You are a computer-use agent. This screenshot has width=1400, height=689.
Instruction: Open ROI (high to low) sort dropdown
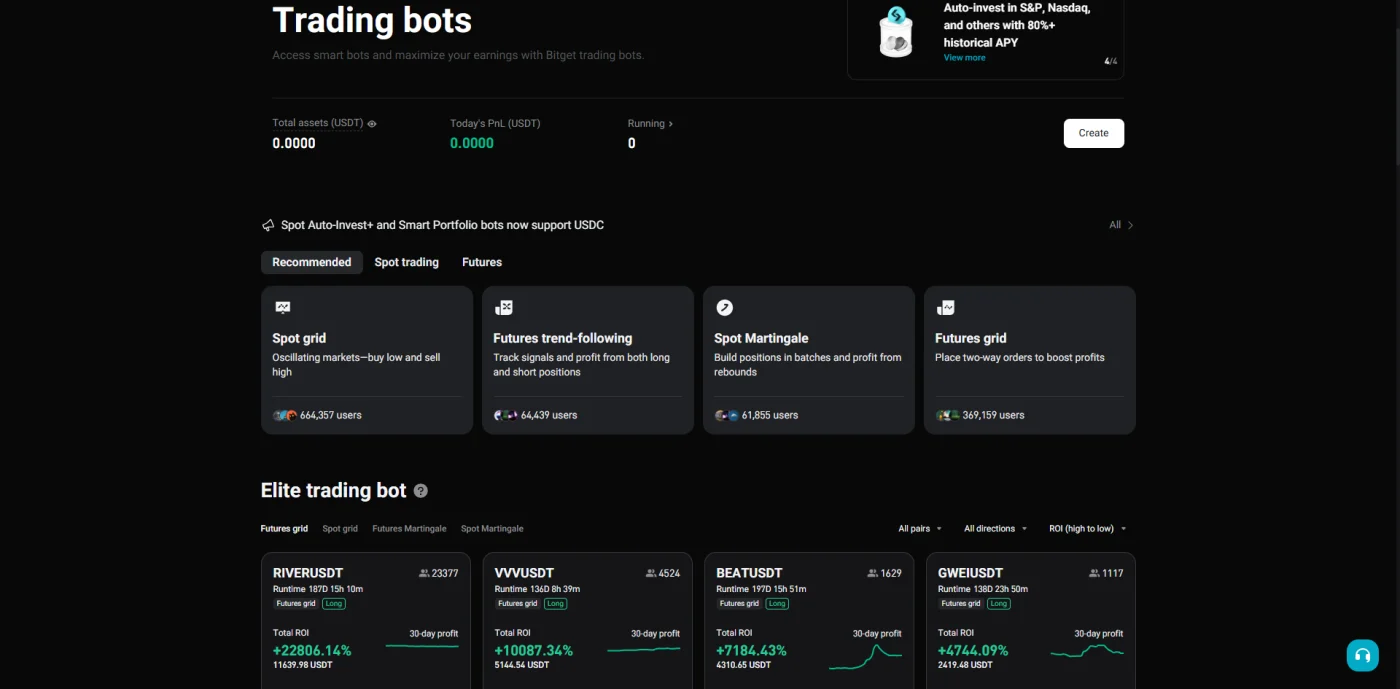pyautogui.click(x=1088, y=529)
